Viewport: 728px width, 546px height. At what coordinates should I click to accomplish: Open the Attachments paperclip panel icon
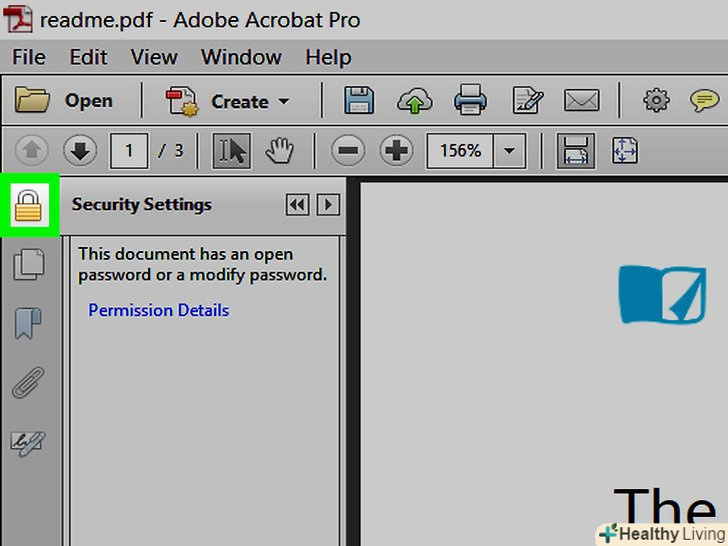29,383
